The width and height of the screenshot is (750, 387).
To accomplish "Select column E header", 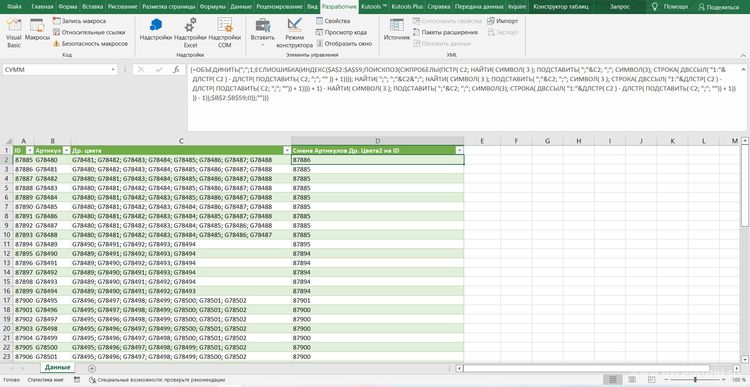I will pyautogui.click(x=482, y=141).
